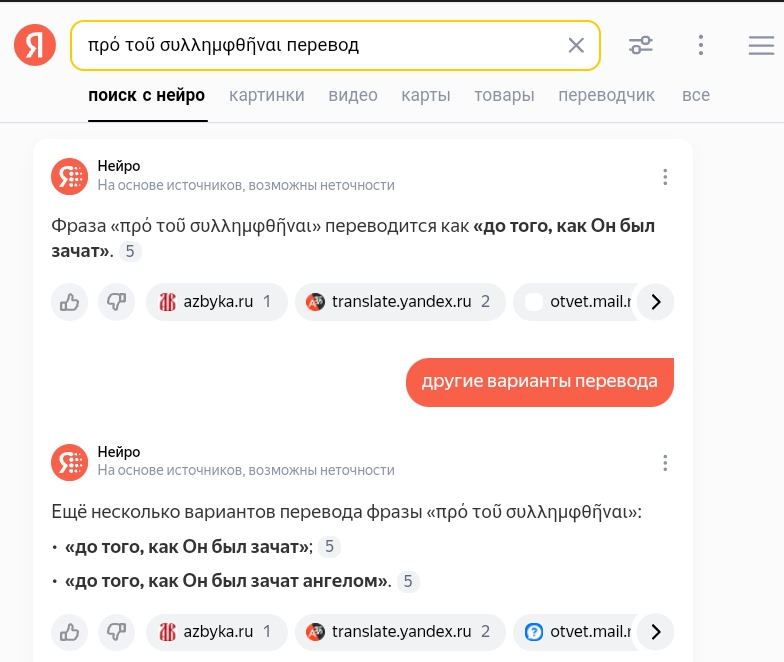Clear the search query with X icon
784x662 pixels.
point(576,45)
